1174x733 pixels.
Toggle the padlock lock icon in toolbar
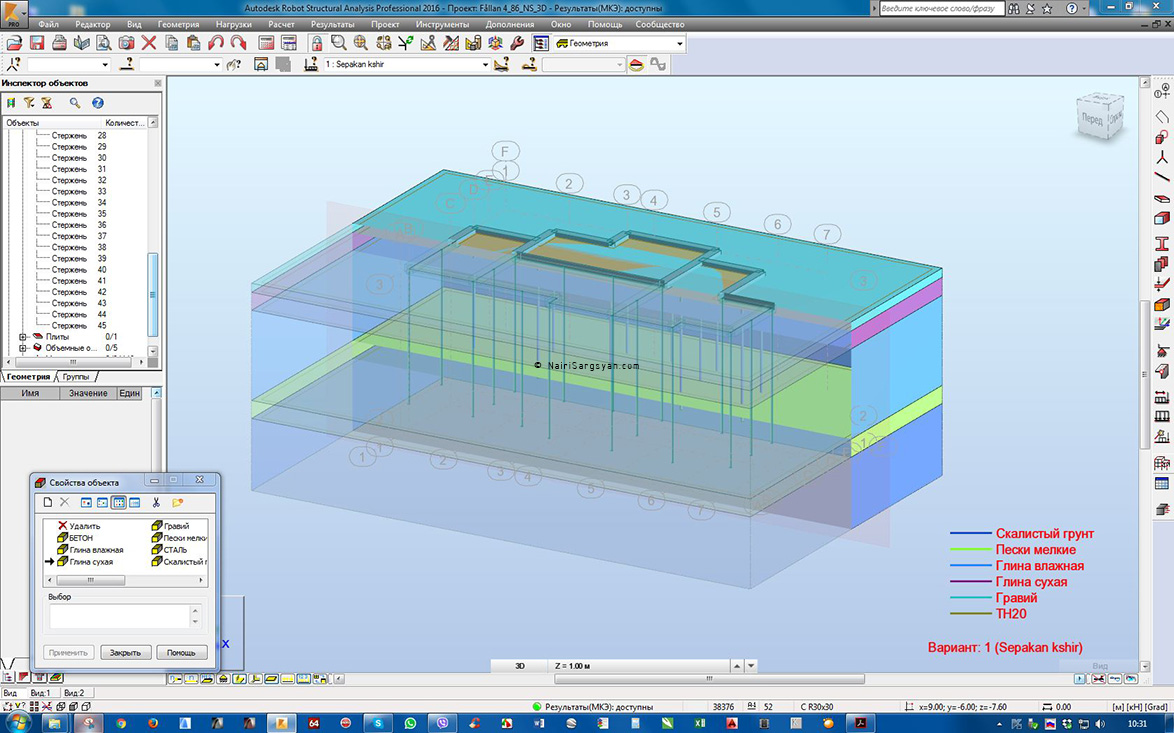(x=317, y=43)
